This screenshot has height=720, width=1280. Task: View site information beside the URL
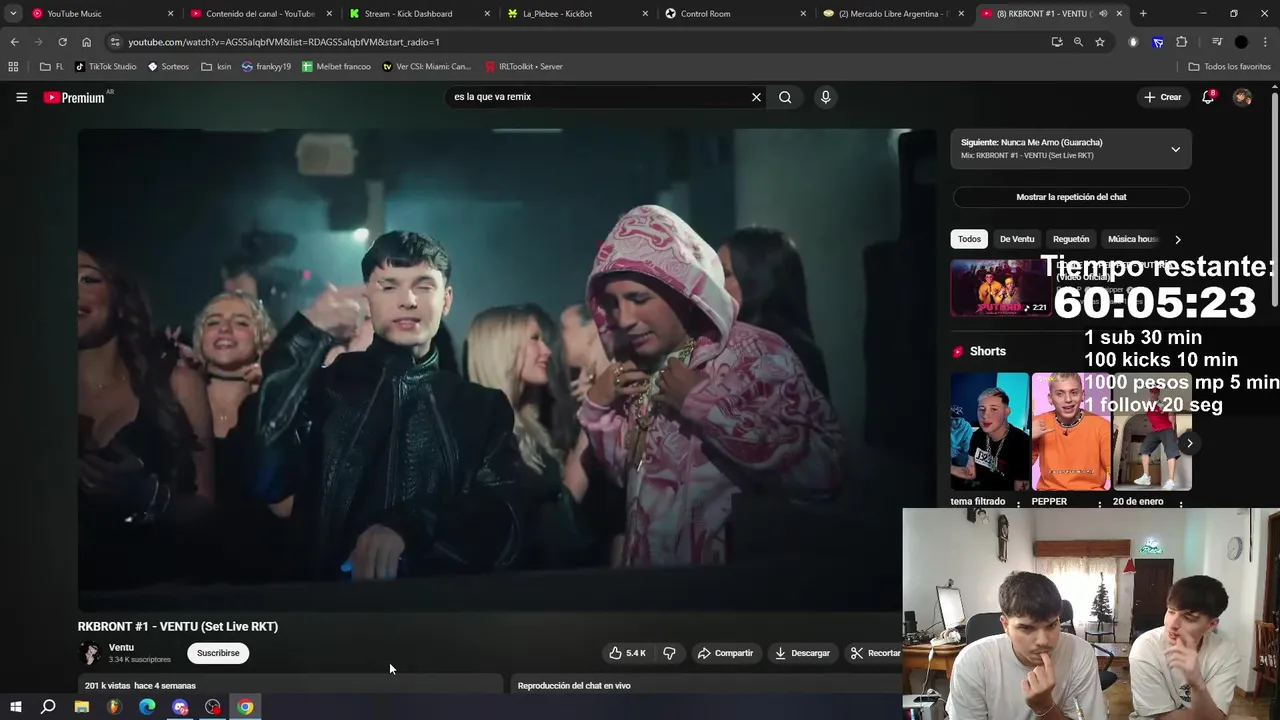pyautogui.click(x=115, y=42)
